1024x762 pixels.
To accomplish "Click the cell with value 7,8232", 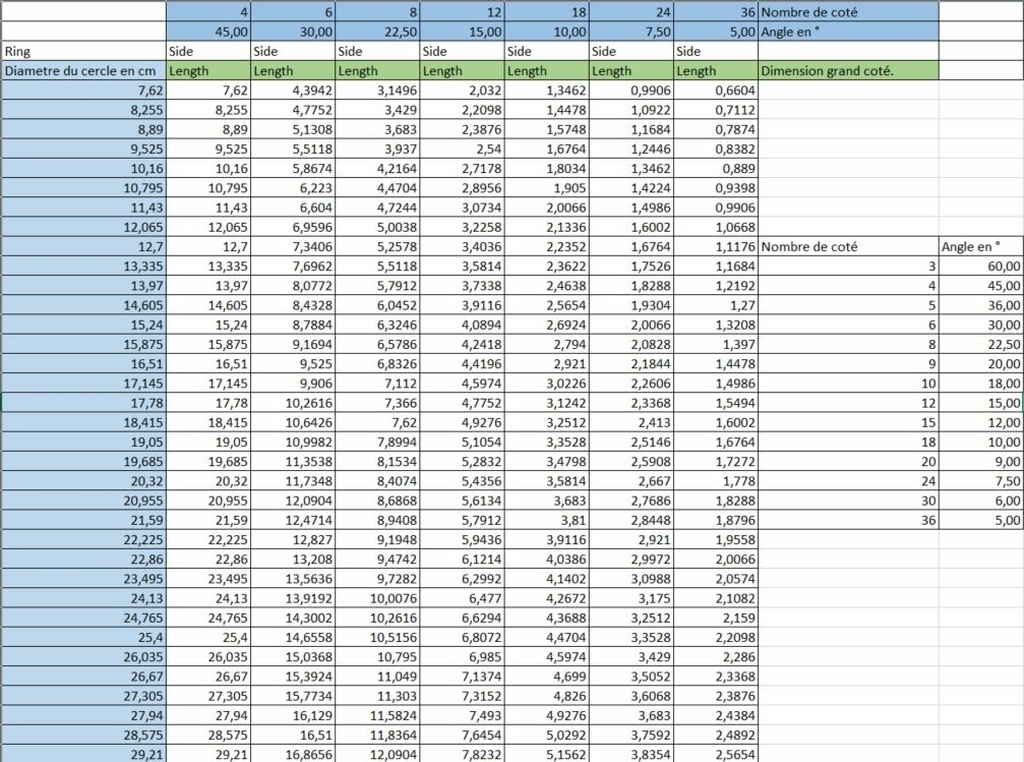I will (462, 754).
